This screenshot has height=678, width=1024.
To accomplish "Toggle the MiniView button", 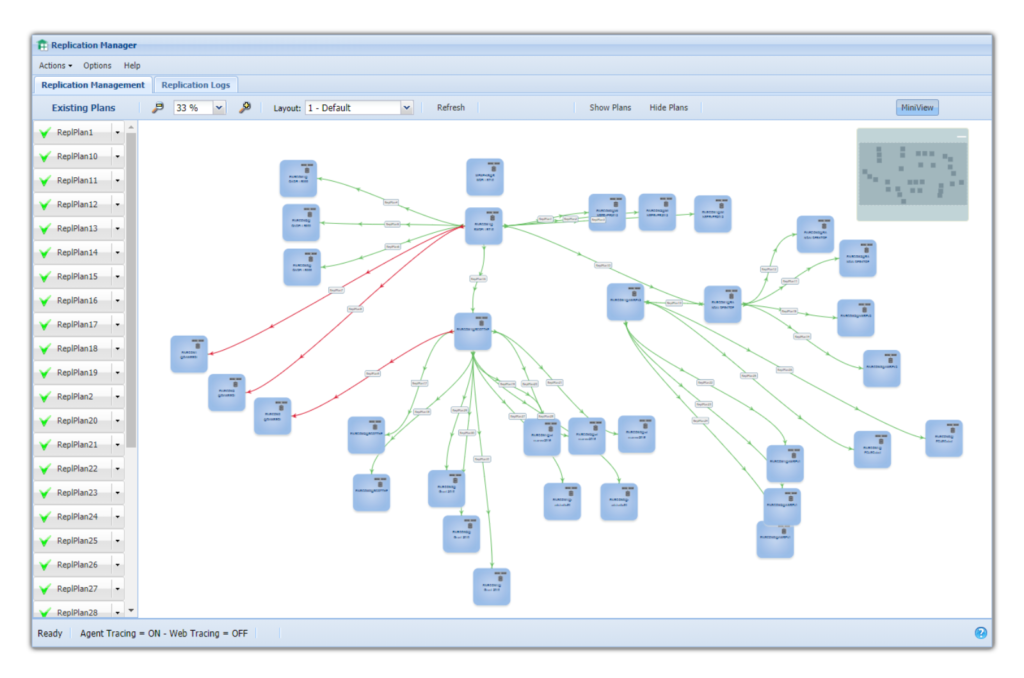I will (916, 108).
